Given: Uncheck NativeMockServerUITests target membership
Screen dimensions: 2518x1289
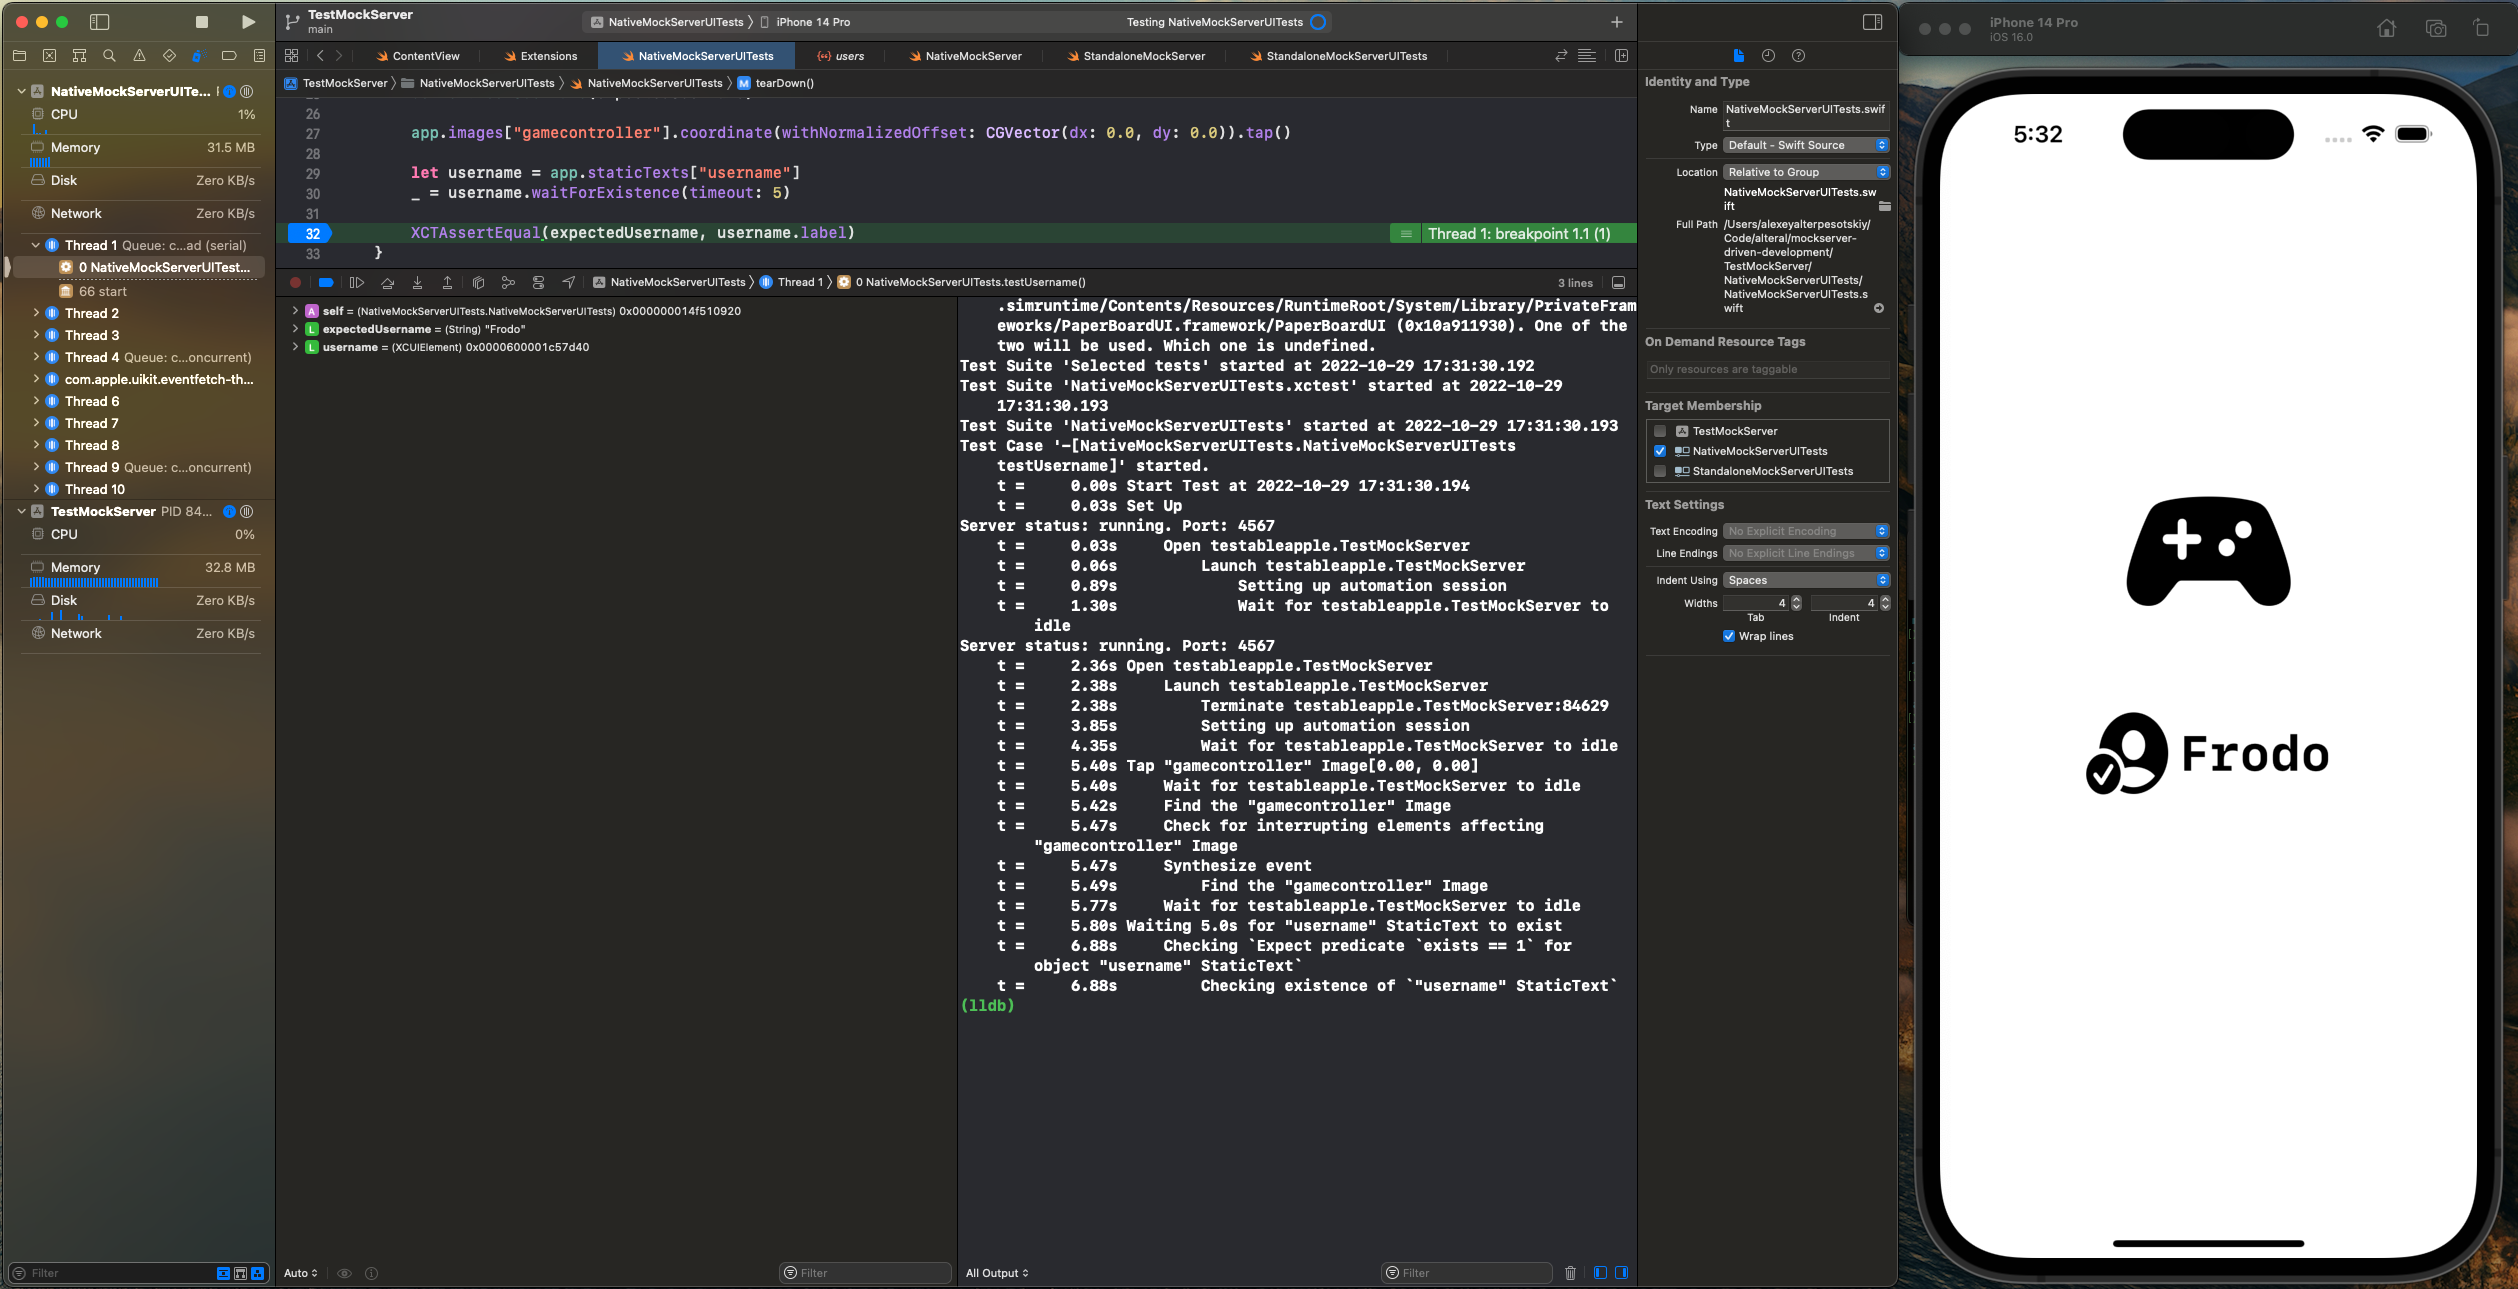Looking at the screenshot, I should click(1660, 451).
